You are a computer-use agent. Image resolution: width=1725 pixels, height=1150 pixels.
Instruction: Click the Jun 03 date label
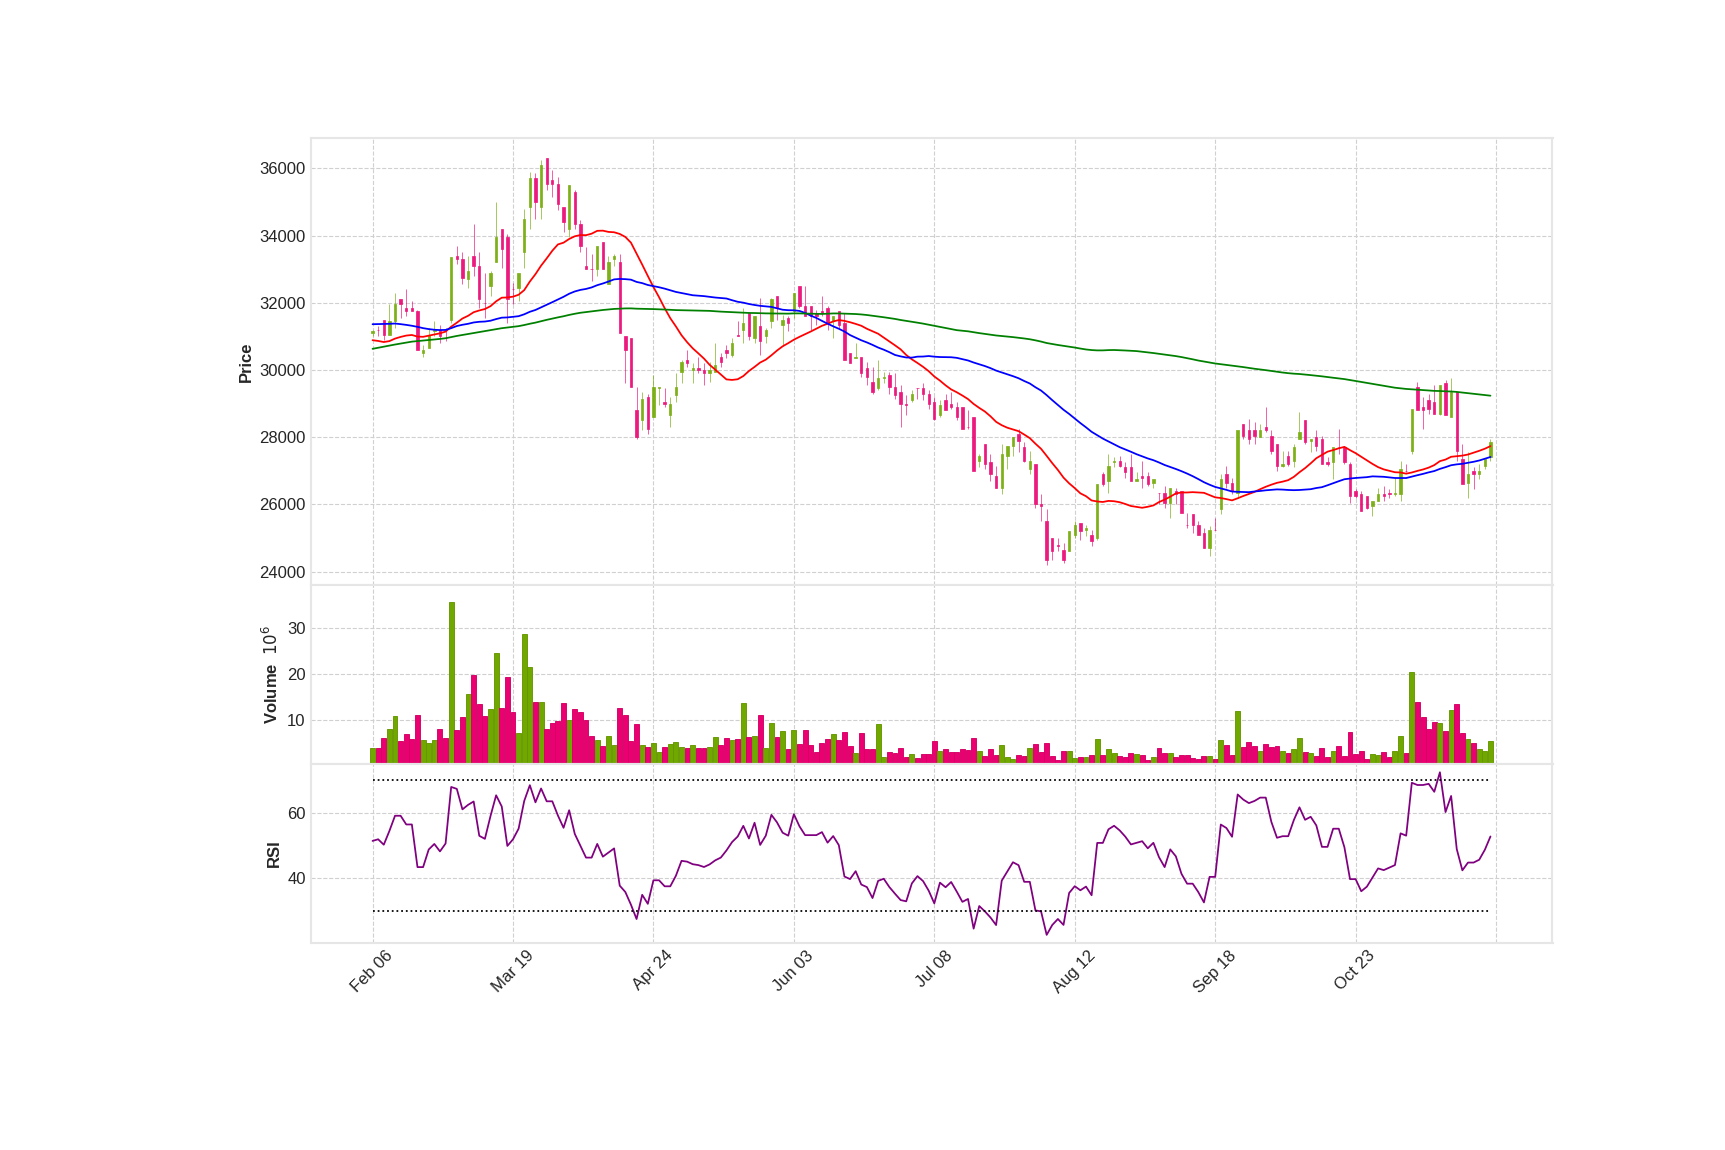point(792,971)
